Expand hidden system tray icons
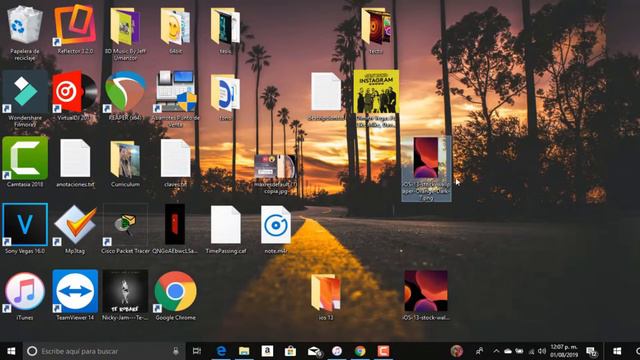This screenshot has height=360, width=640. click(496, 351)
